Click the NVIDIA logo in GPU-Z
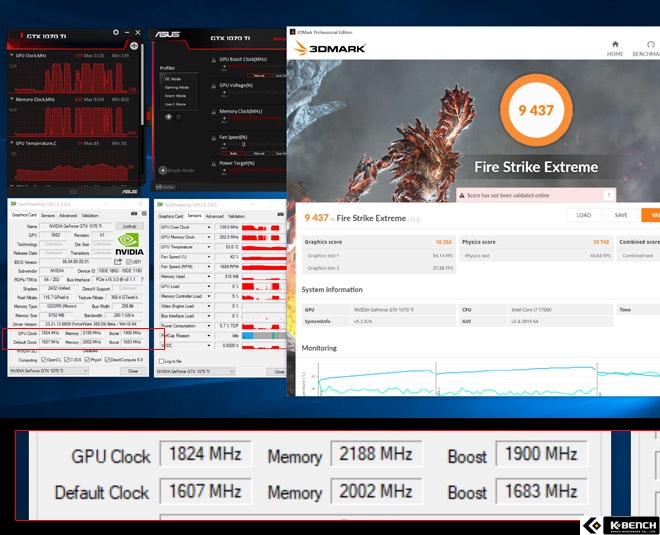Image resolution: width=660 pixels, height=535 pixels. (x=129, y=245)
